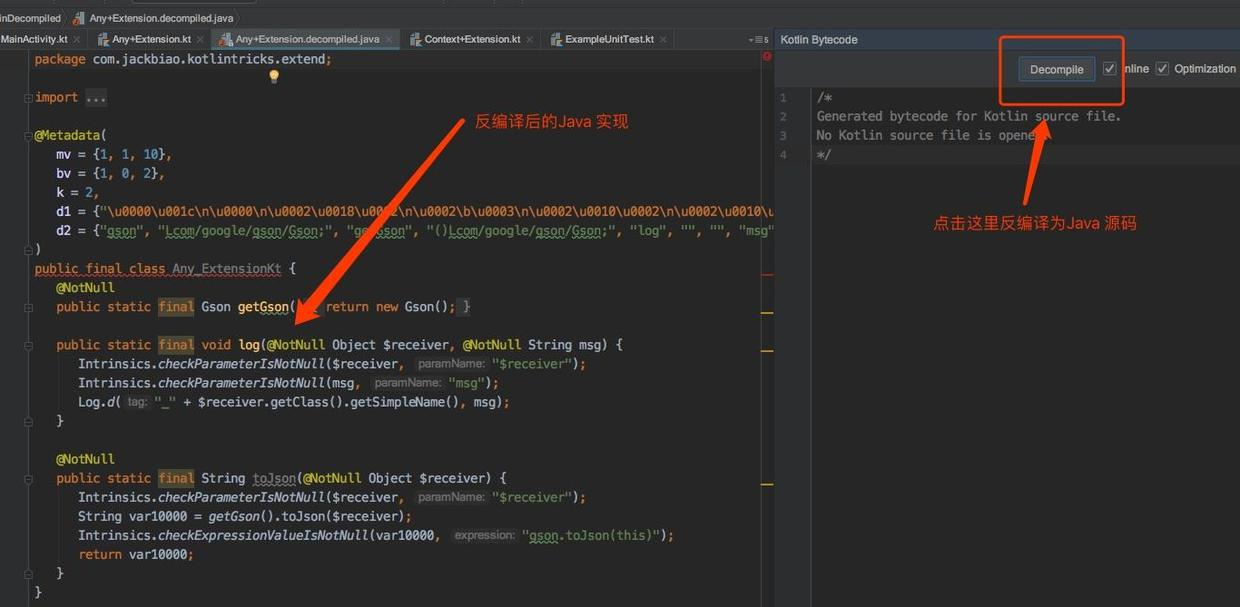Image resolution: width=1240 pixels, height=607 pixels.
Task: Collapse the @Metadata annotation block
Action: click(27, 136)
